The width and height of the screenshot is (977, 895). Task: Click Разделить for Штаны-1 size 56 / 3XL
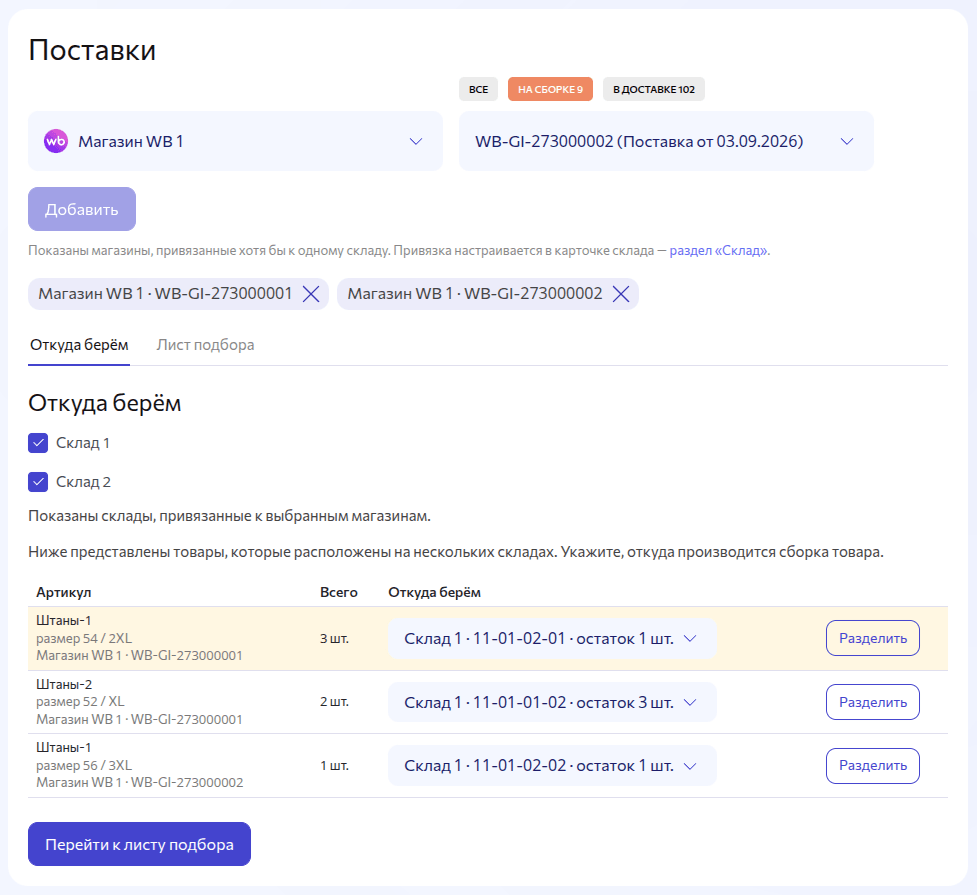pos(872,765)
